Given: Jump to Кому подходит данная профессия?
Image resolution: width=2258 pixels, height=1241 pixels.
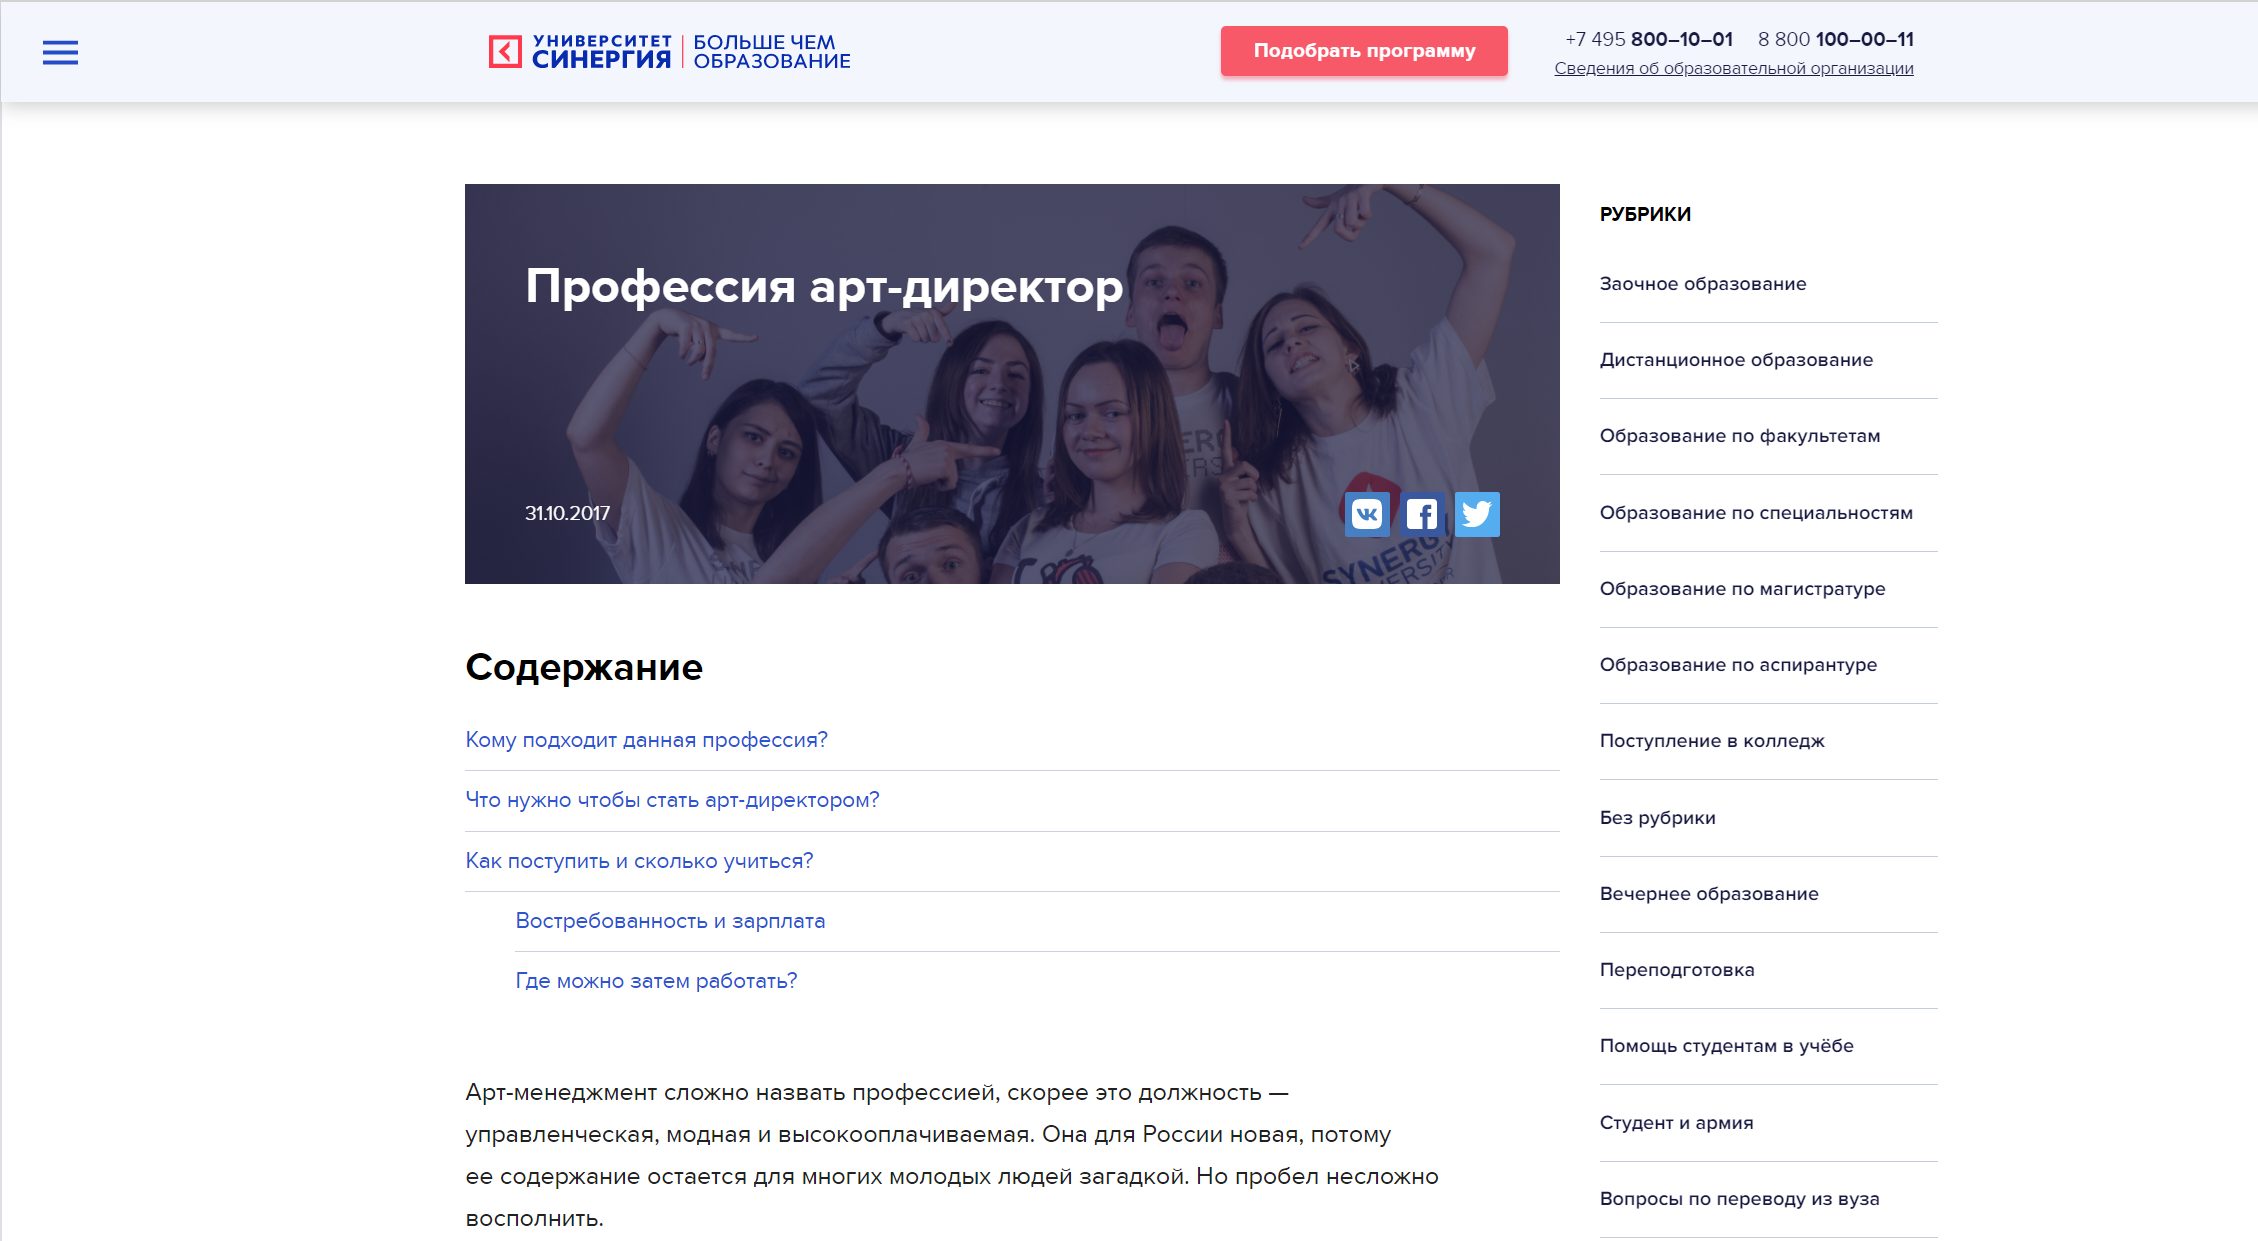Looking at the screenshot, I should coord(647,740).
